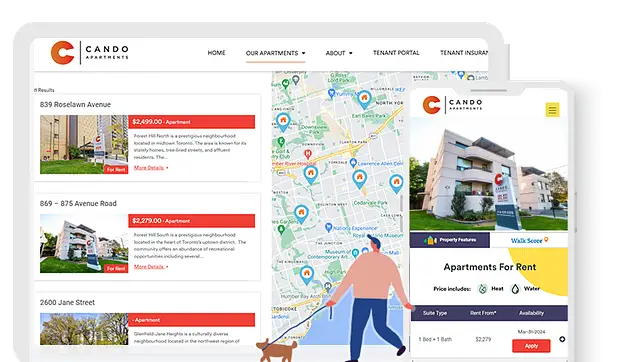Viewport: 638px width, 362px height.
Task: Click the phone's apartment building hero image
Action: [489, 175]
